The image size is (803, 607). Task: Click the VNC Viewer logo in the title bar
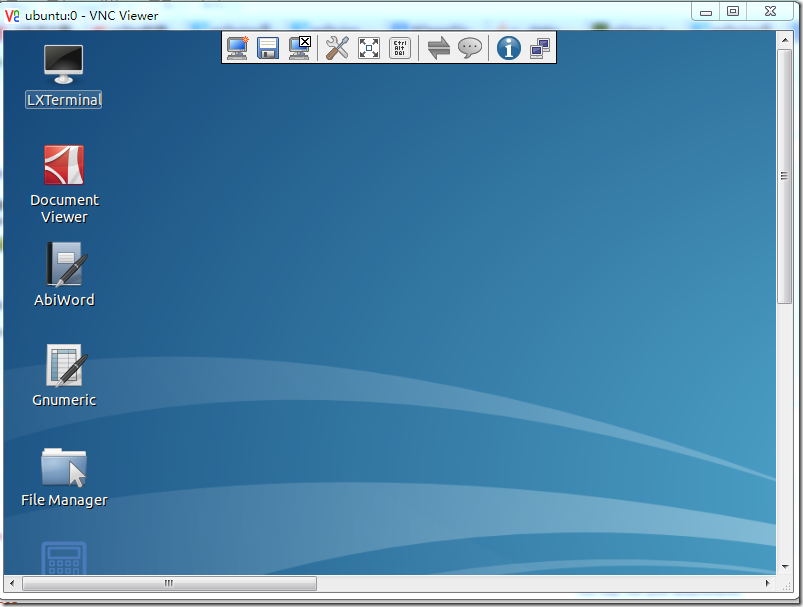coord(12,15)
